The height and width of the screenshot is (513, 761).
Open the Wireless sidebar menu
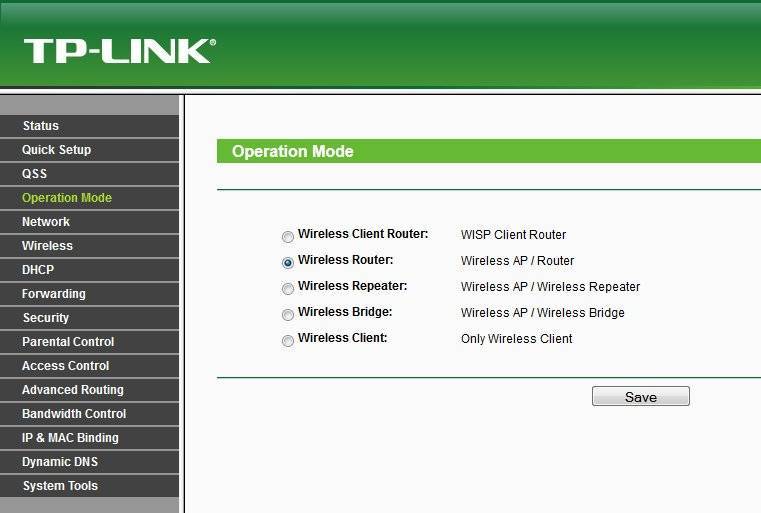tap(89, 246)
